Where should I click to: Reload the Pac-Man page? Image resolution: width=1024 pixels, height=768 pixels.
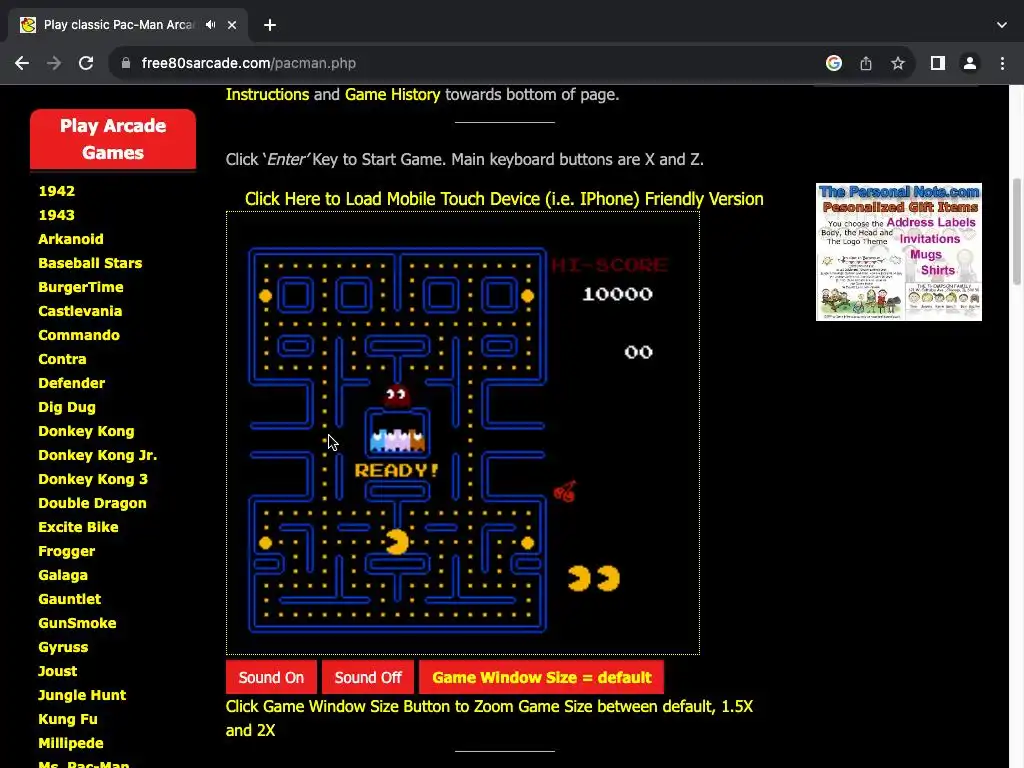(86, 63)
